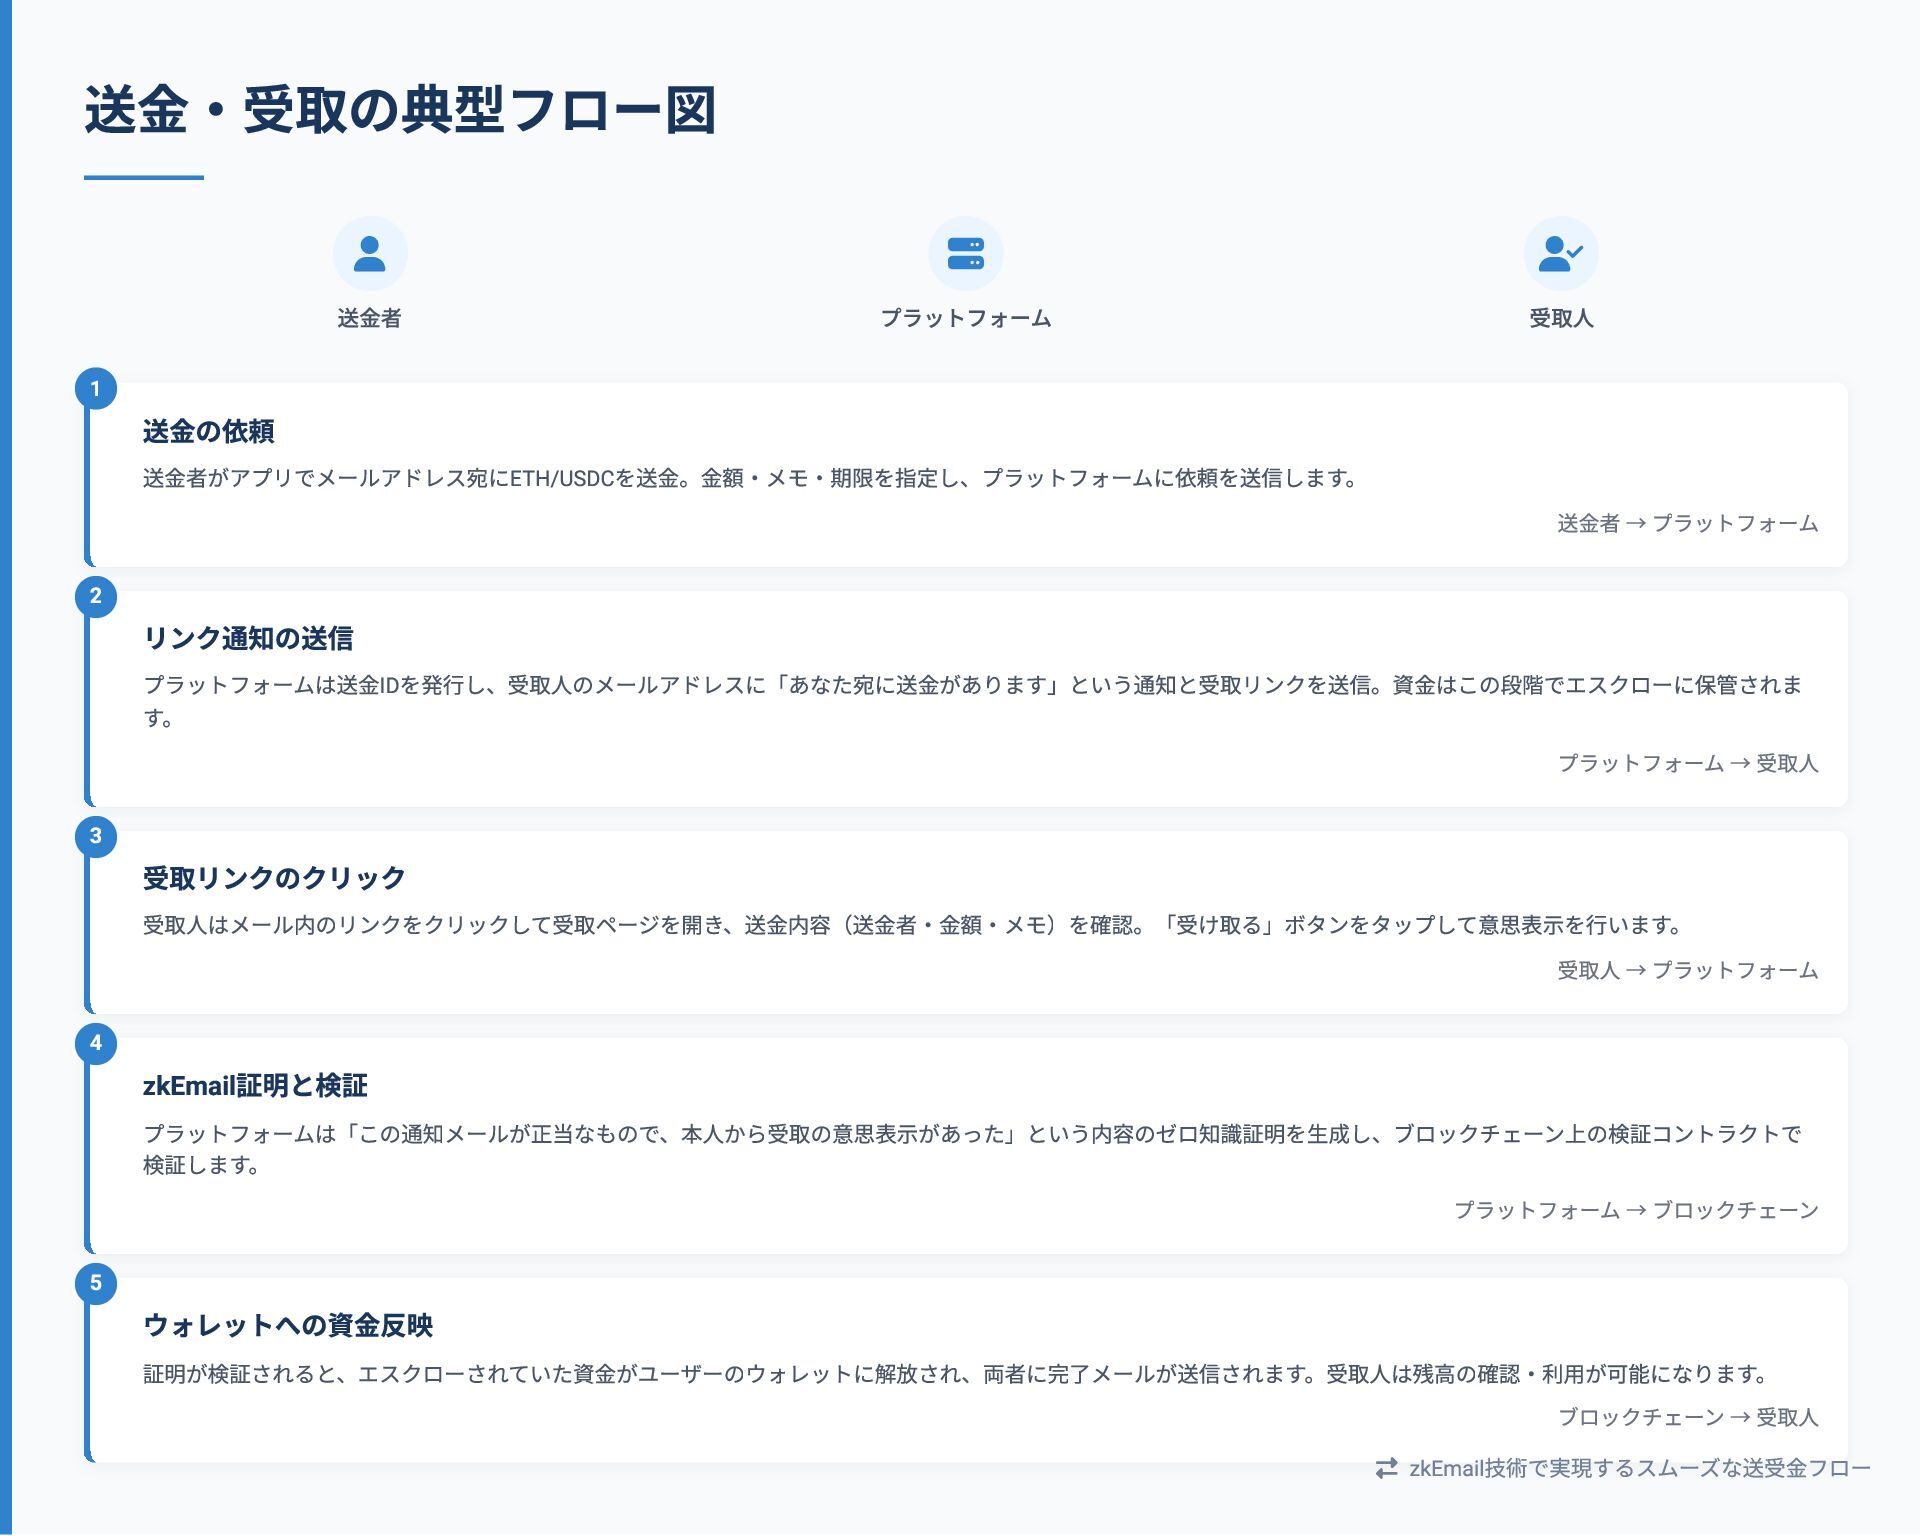This screenshot has height=1536, width=1920.
Task: Click the direction label ブロックチェーン → 受取人
Action: [x=1687, y=1417]
